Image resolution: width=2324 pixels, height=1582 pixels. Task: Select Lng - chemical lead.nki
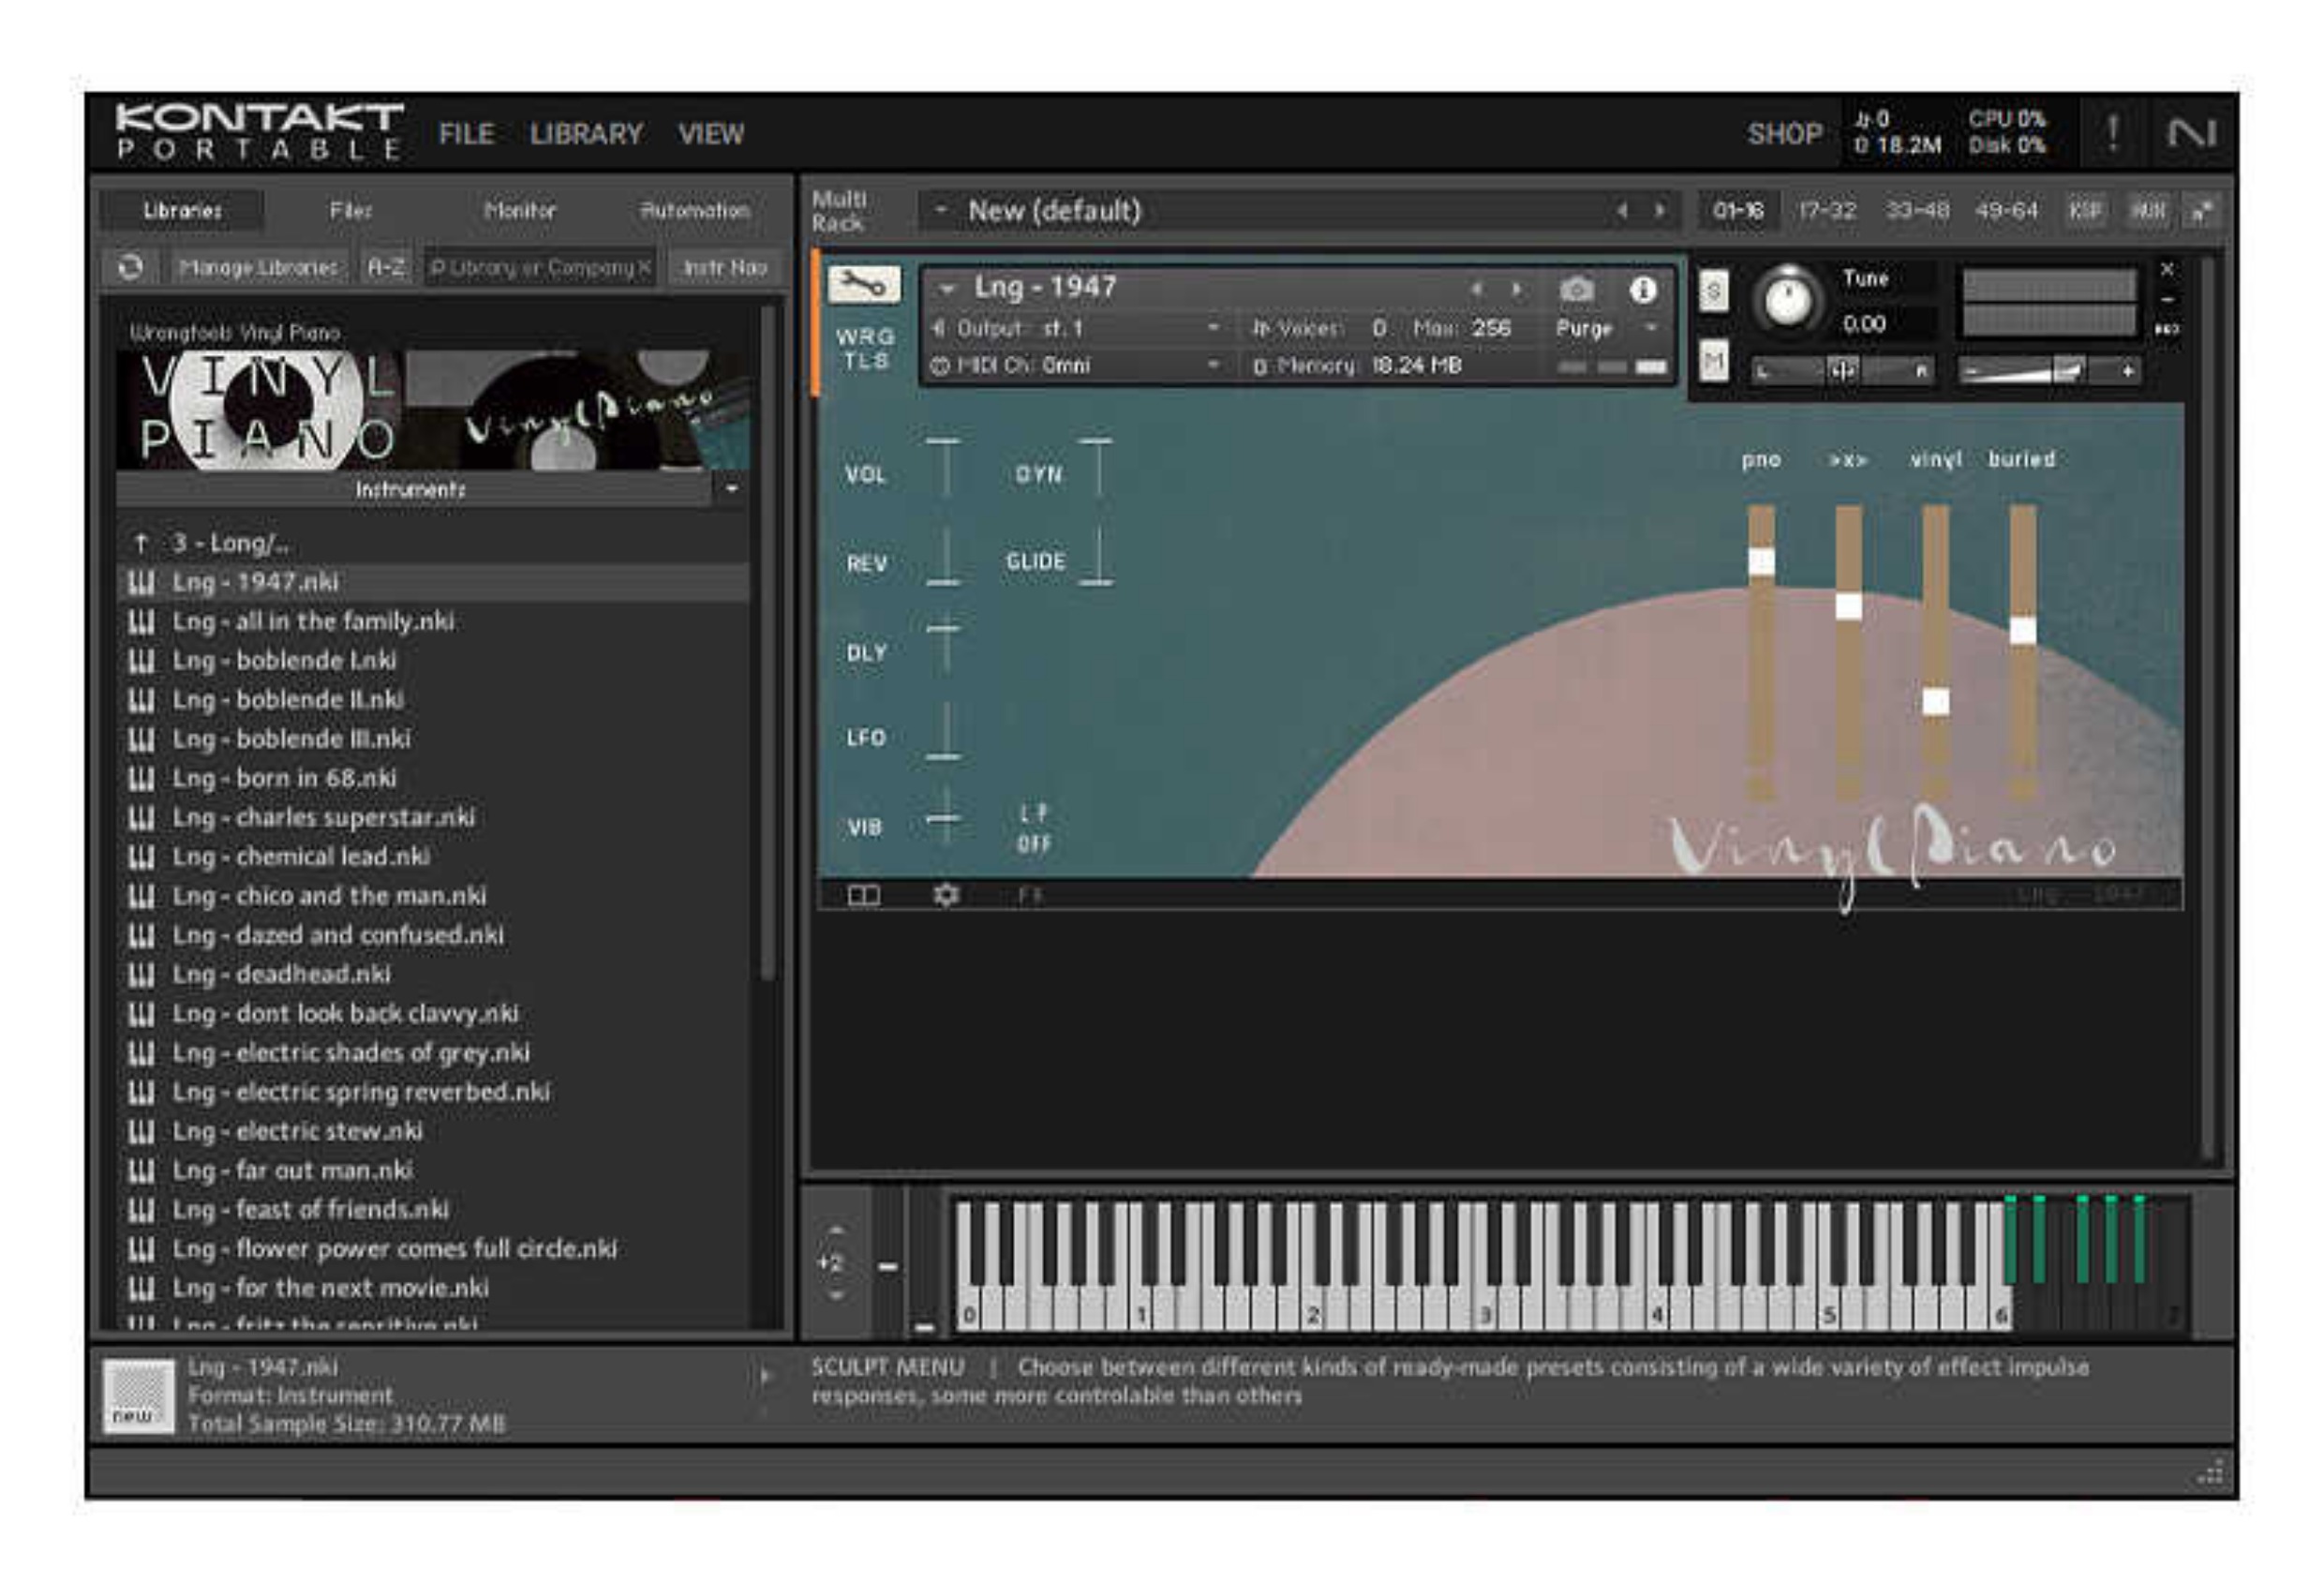click(x=432, y=856)
